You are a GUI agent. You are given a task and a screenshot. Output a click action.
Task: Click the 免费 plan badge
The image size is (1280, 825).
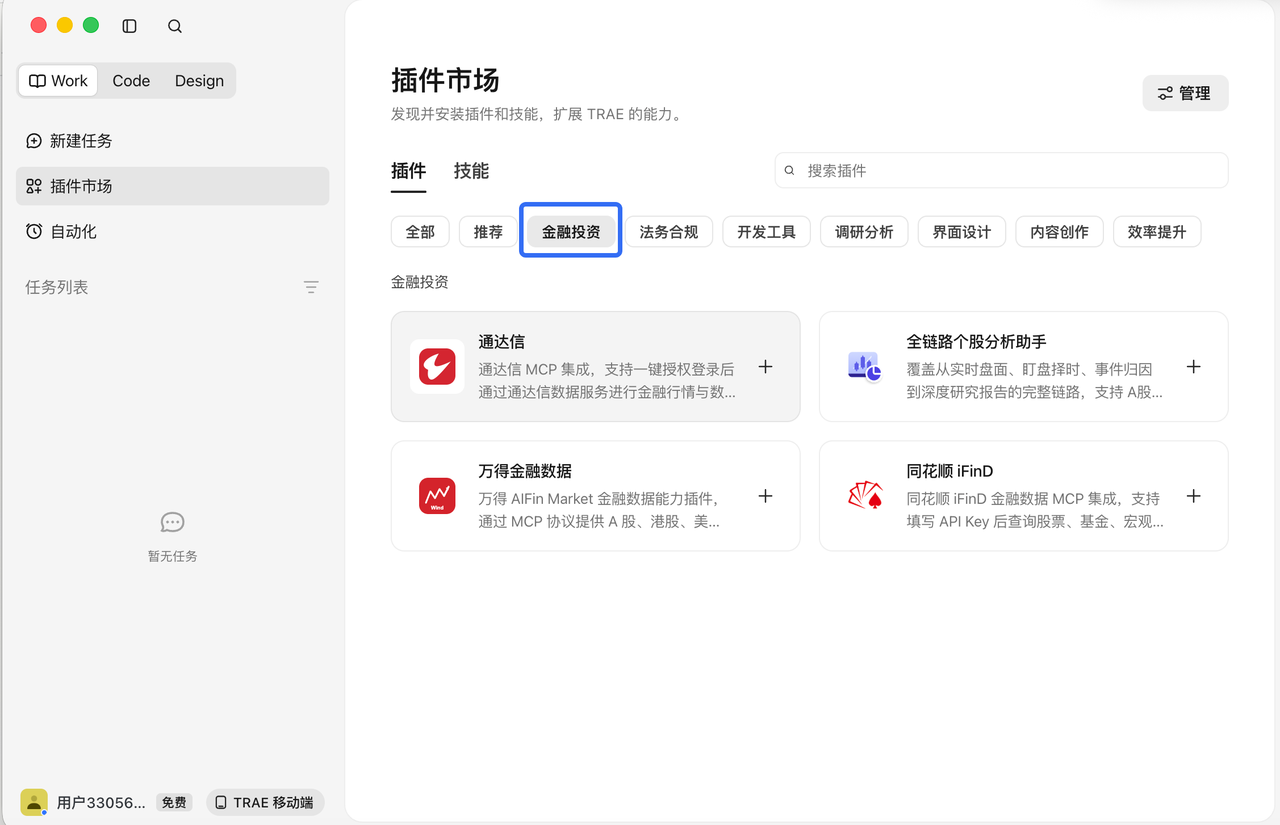coord(174,802)
